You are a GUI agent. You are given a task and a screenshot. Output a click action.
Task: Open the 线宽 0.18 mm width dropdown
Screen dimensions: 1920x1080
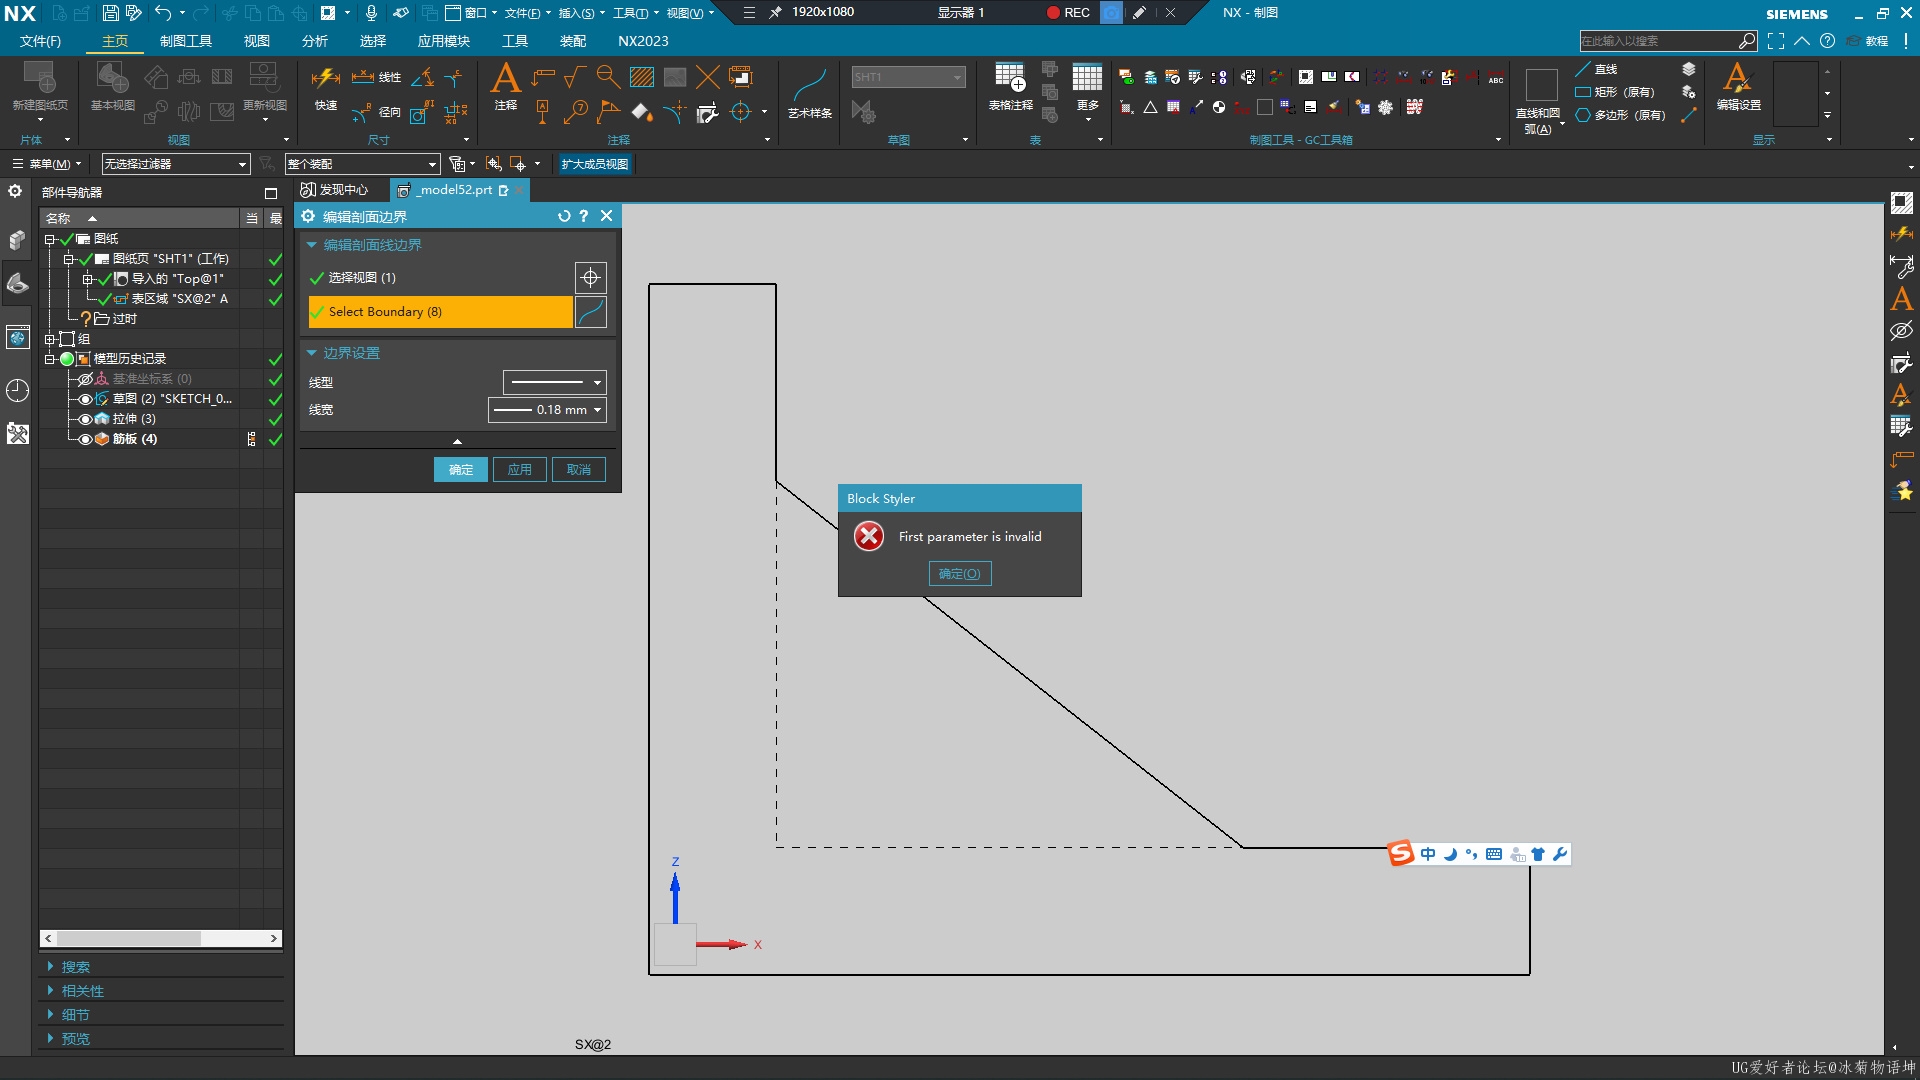click(x=547, y=410)
